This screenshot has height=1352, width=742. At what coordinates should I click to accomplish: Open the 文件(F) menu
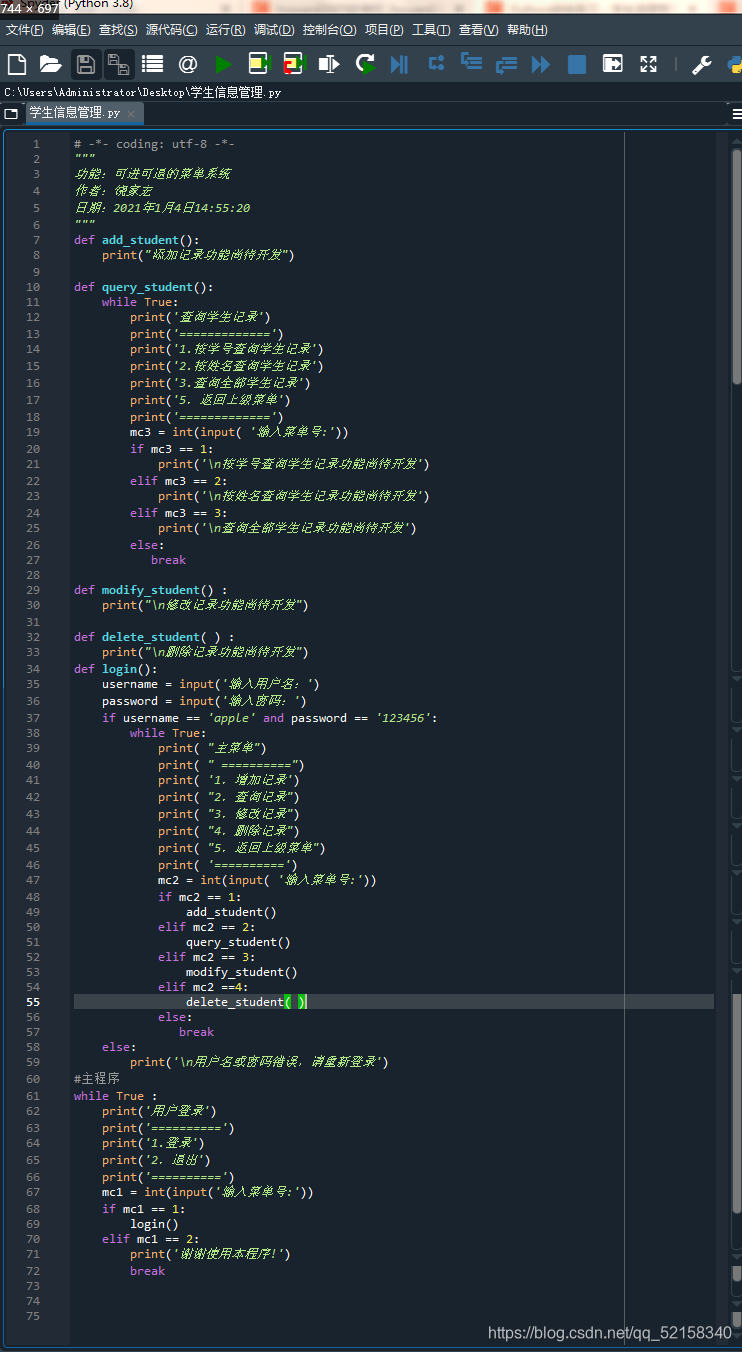click(24, 30)
